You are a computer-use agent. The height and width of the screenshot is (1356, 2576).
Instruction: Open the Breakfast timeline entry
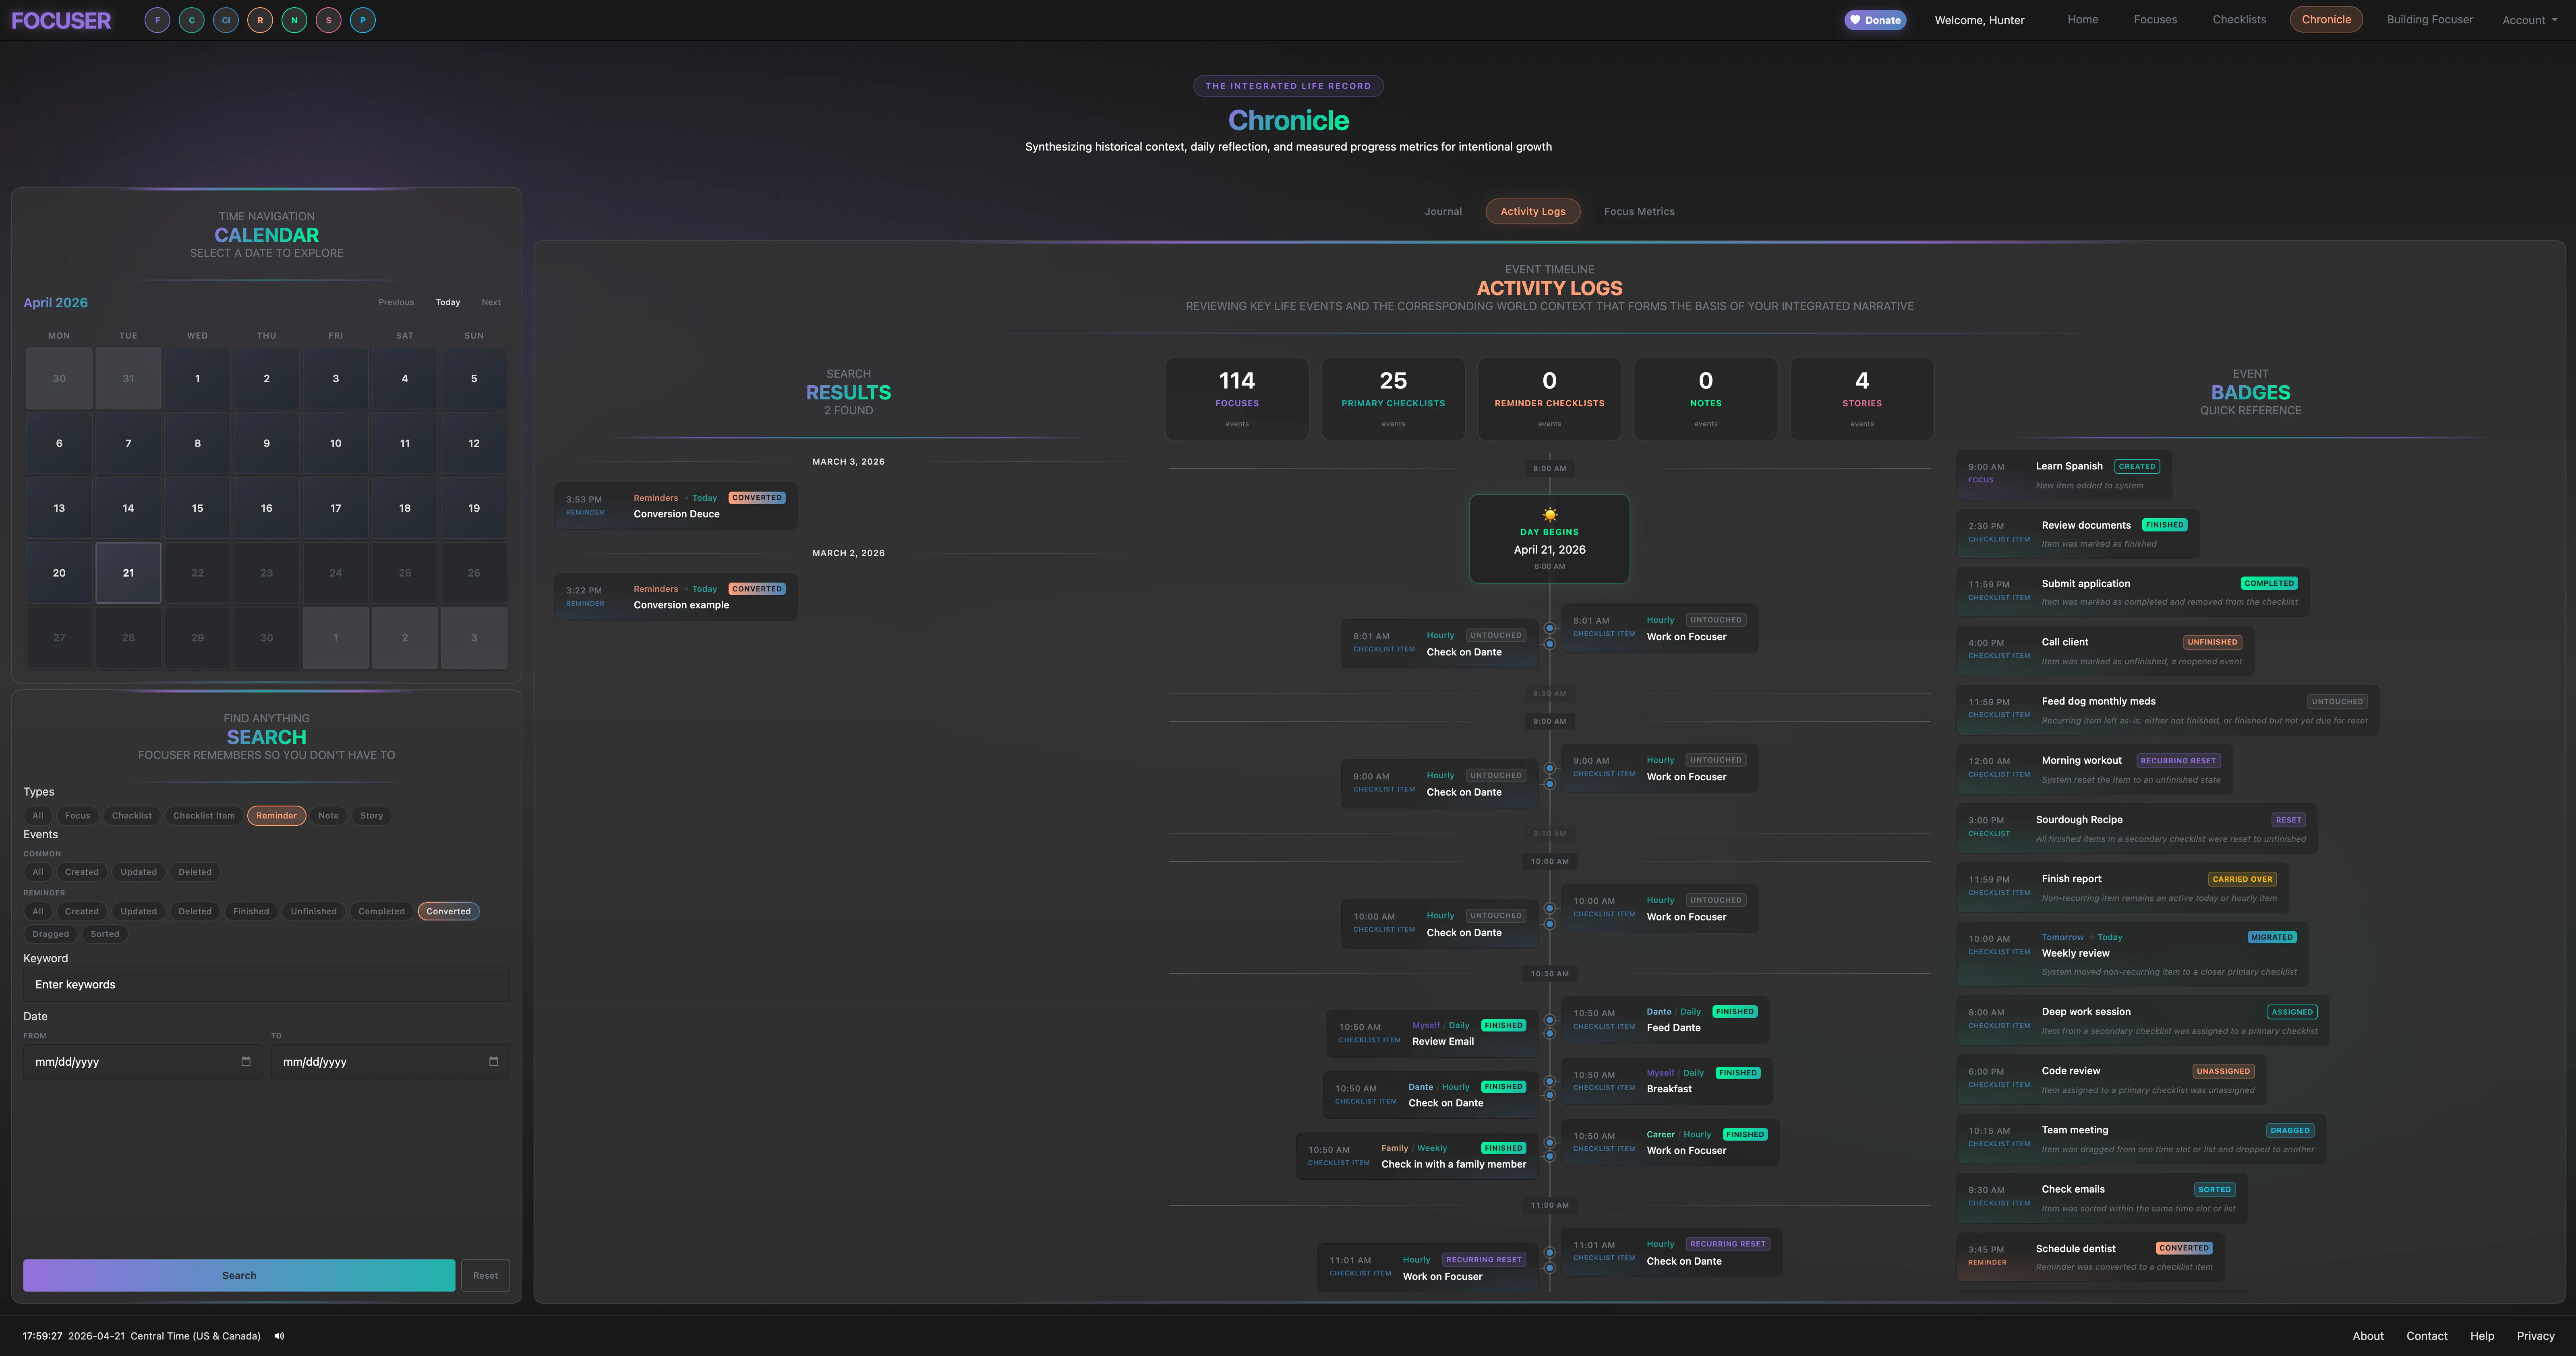click(1667, 1081)
